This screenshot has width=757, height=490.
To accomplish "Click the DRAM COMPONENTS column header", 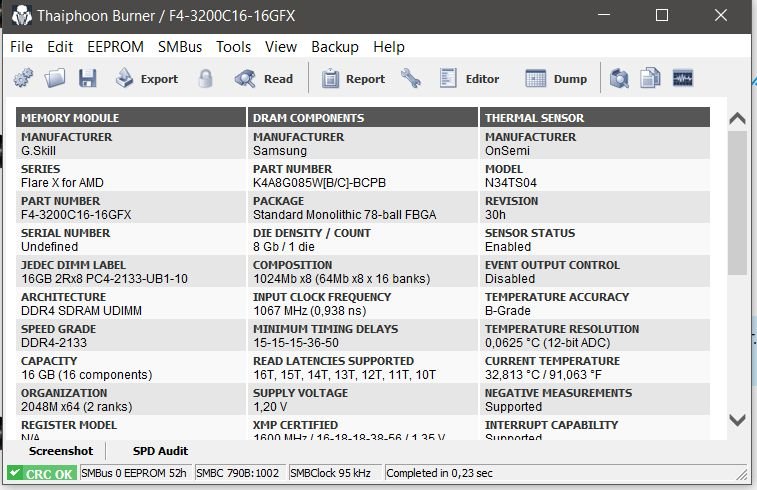I will click(x=363, y=117).
